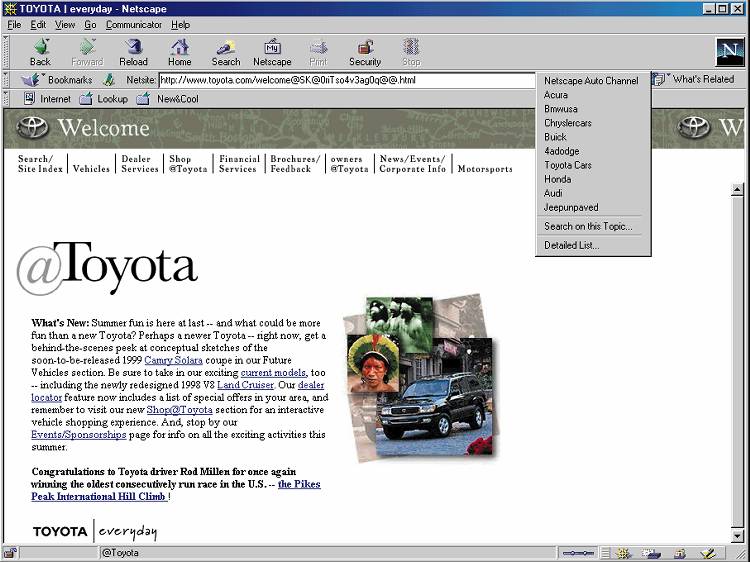
Task: Reload the current page
Action: [x=133, y=52]
